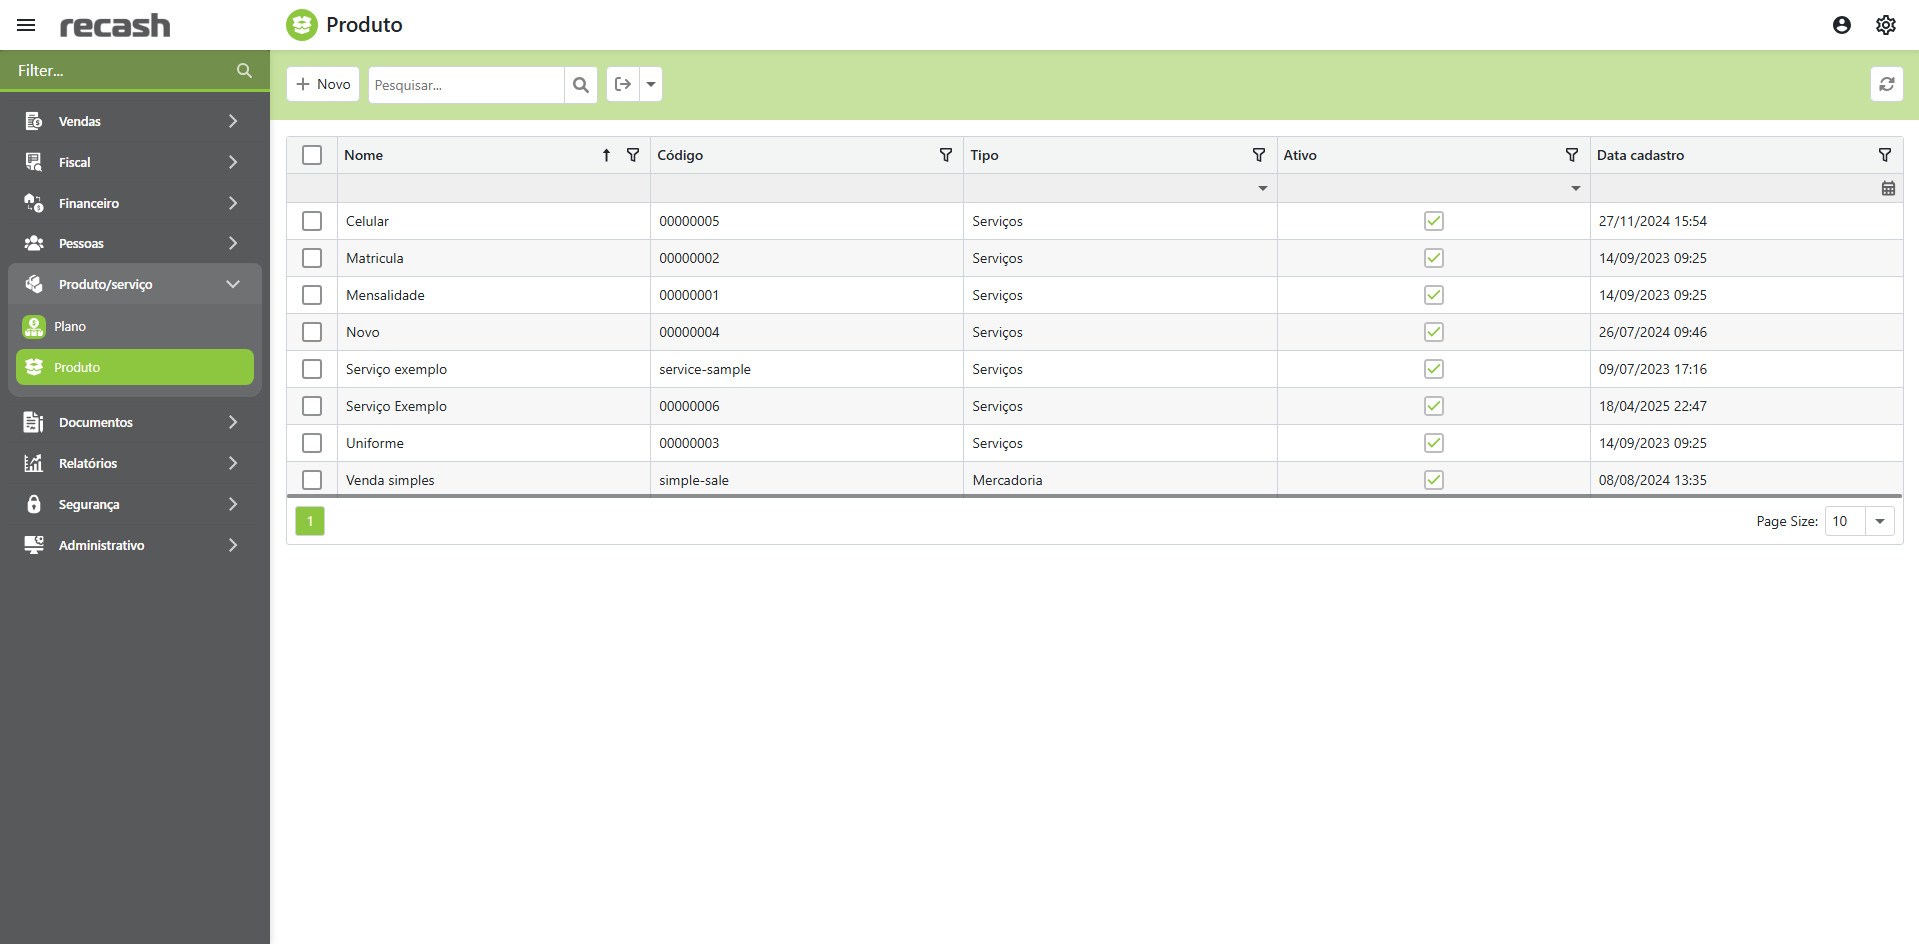The image size is (1919, 944).
Task: Open the user account icon
Action: (1841, 25)
